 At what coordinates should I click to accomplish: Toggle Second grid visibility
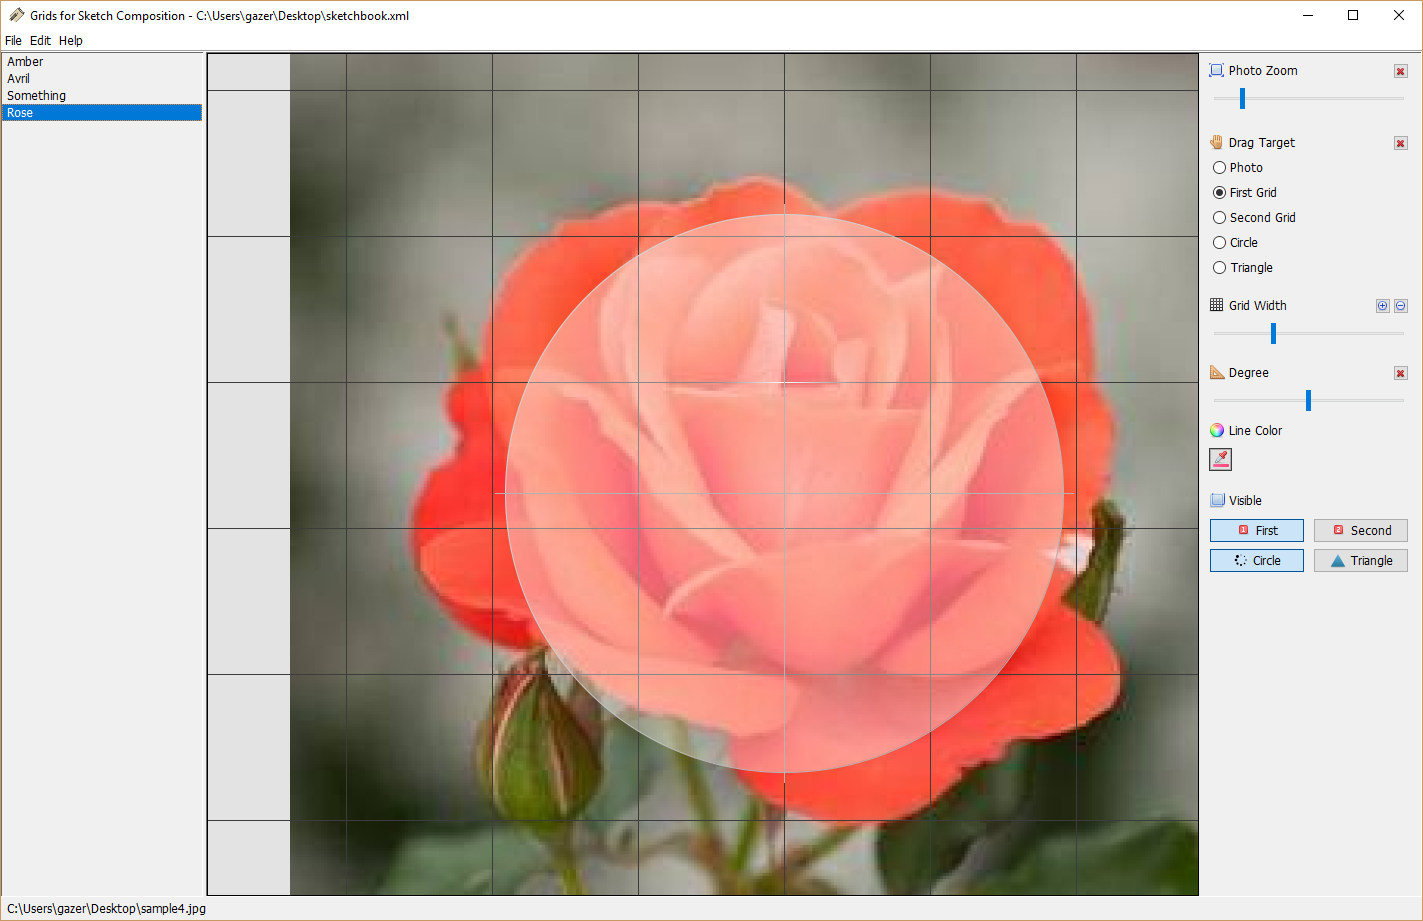[x=1361, y=530]
